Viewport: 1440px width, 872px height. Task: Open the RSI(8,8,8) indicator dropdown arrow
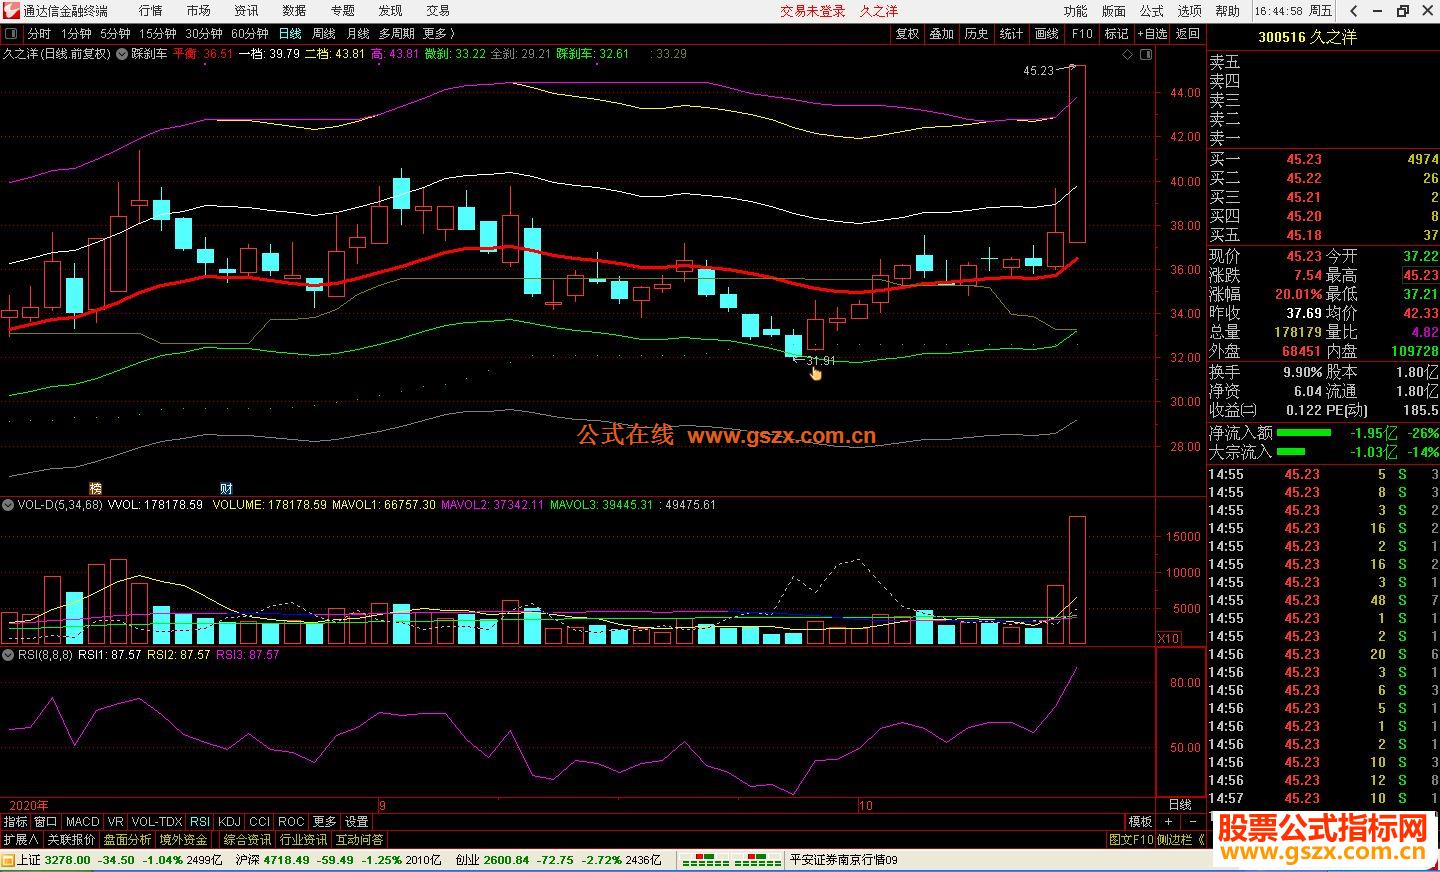(x=8, y=655)
